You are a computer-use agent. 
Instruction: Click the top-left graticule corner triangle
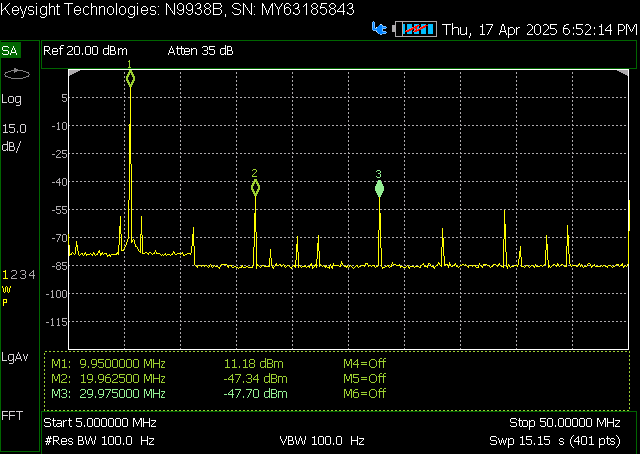[x=74, y=73]
